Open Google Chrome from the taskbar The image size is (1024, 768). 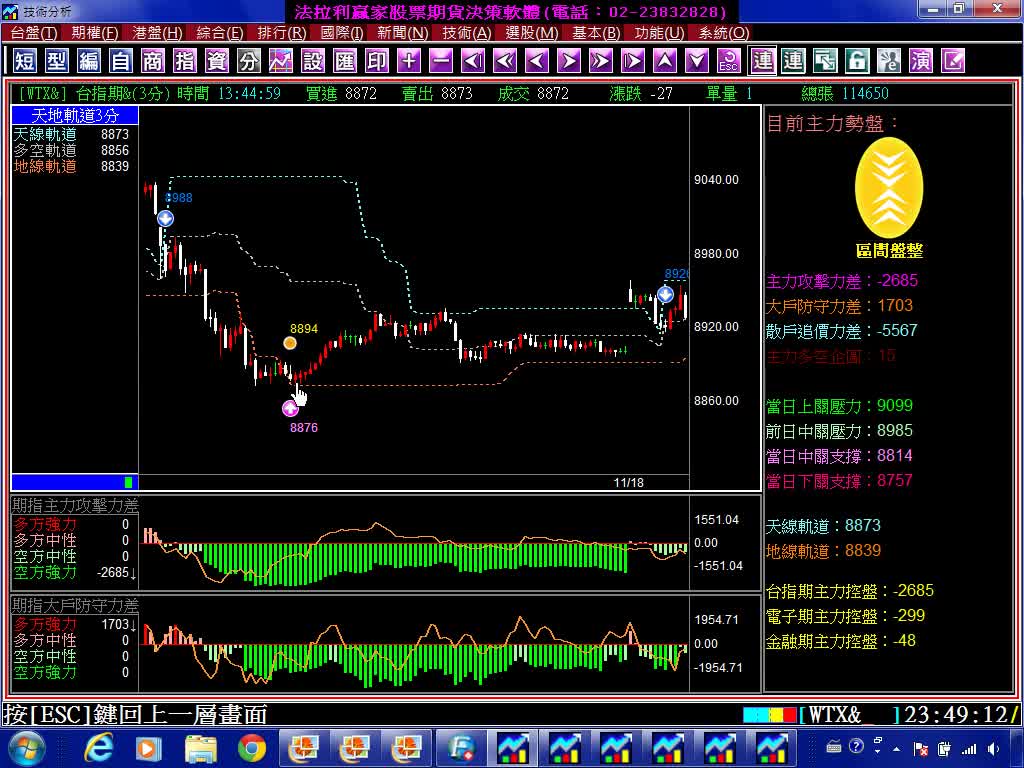click(252, 747)
